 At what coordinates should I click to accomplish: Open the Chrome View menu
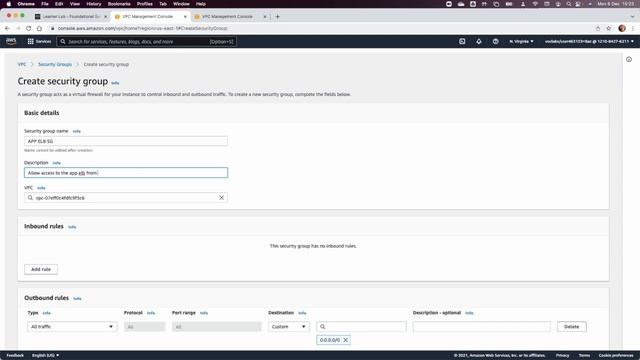click(75, 4)
